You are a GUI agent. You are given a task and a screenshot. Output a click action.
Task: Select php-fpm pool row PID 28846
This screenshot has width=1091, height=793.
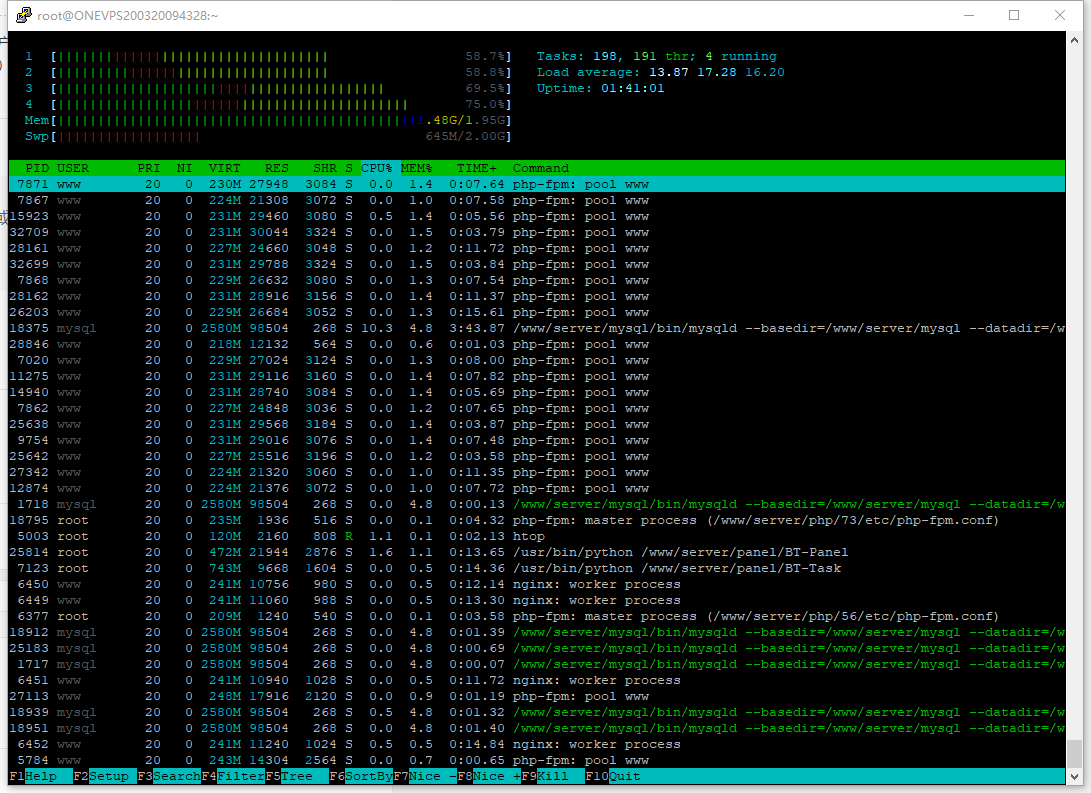point(536,344)
